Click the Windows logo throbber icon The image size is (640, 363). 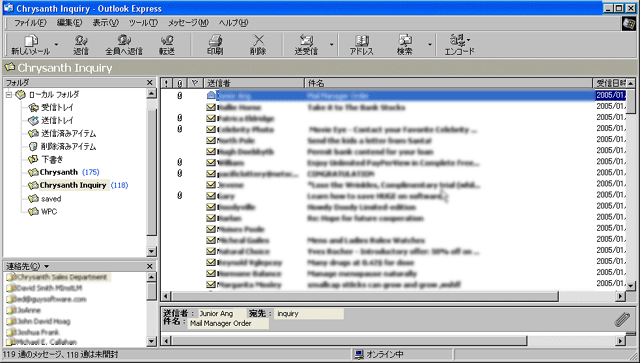point(629,24)
